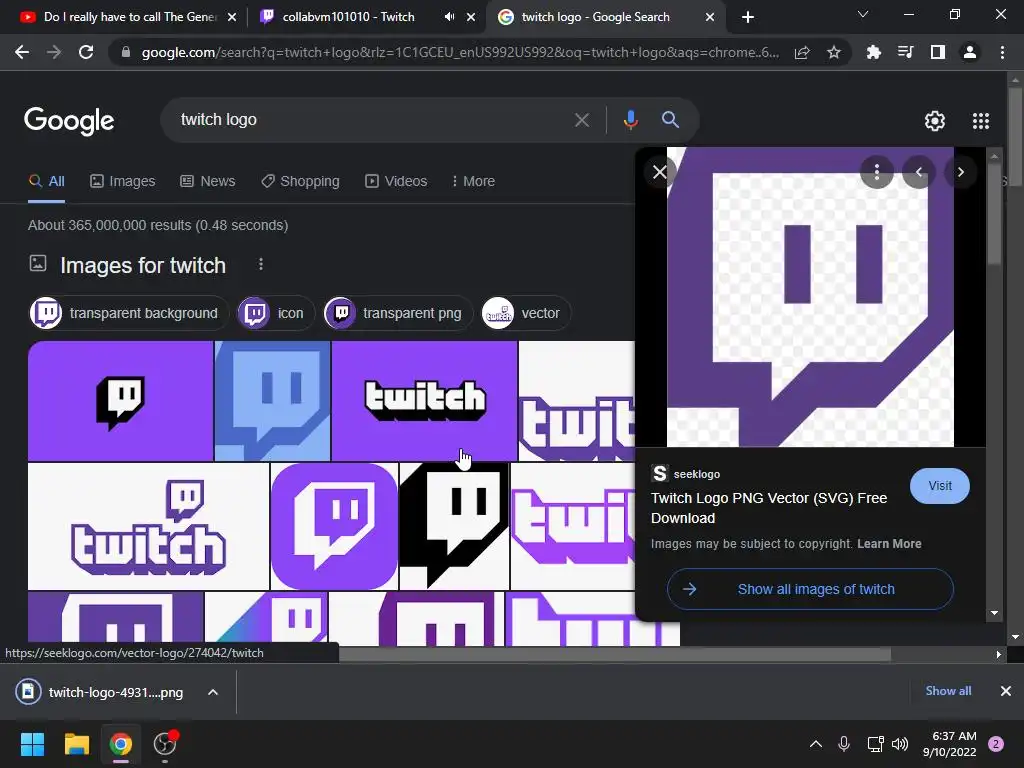Open the seeklogo source link
This screenshot has width=1024, height=768.
click(686, 474)
